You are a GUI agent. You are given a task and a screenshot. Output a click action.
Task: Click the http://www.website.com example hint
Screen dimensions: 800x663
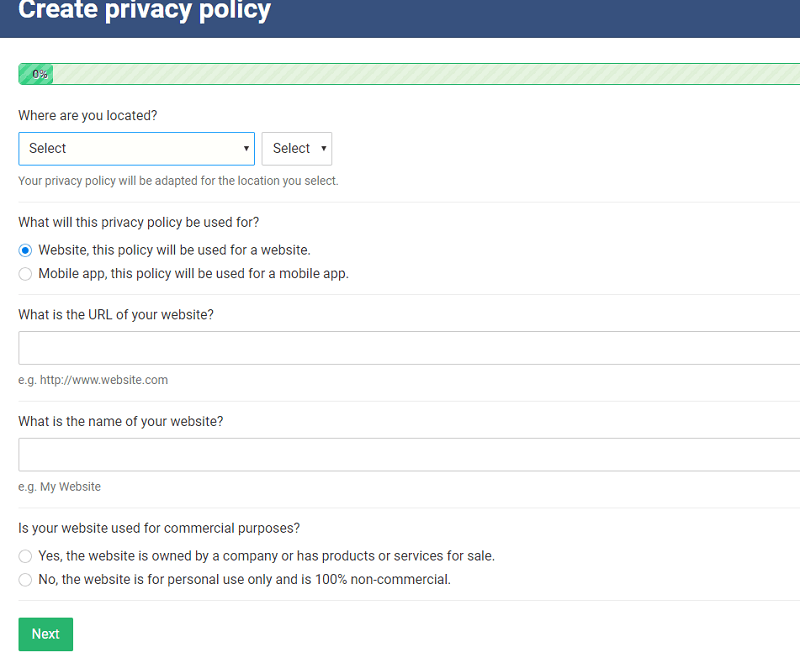pyautogui.click(x=93, y=380)
